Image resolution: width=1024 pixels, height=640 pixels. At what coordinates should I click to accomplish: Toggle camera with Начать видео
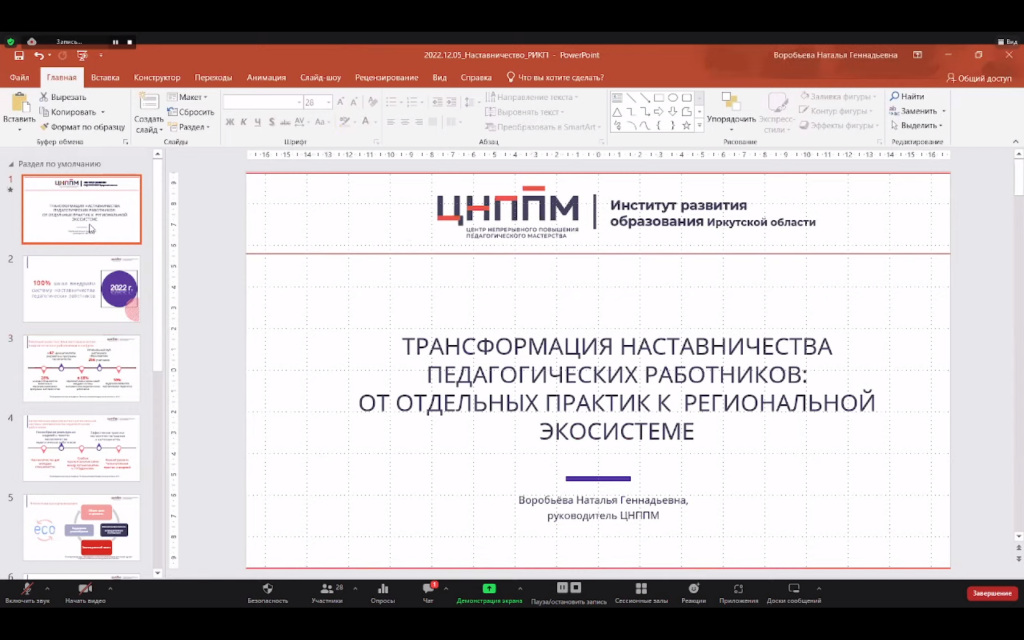click(x=85, y=589)
